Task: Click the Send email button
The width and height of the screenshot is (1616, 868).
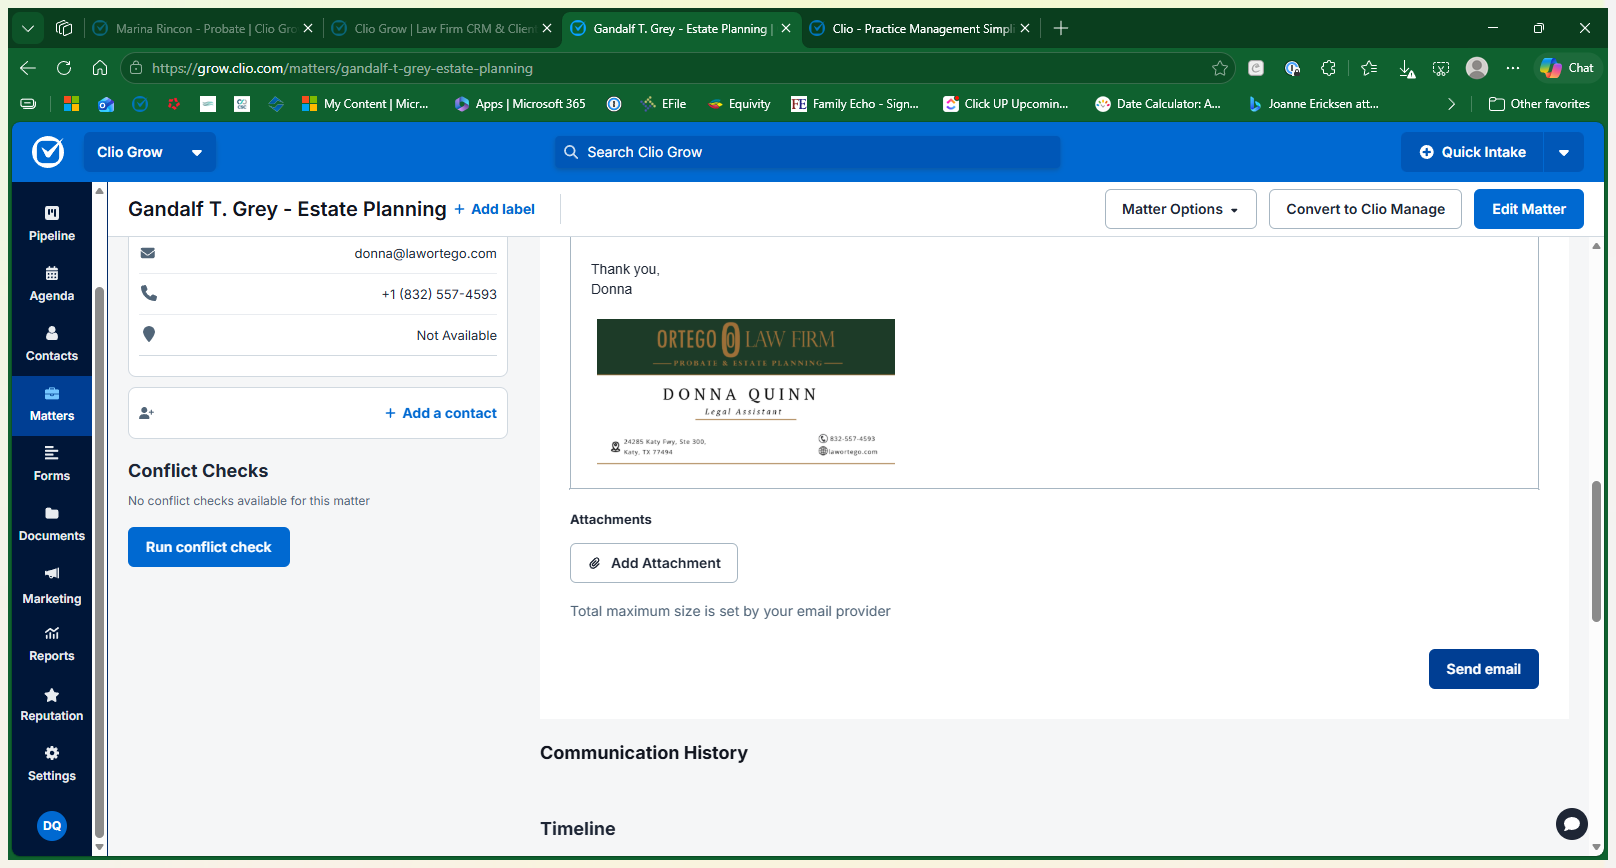Action: tap(1483, 669)
